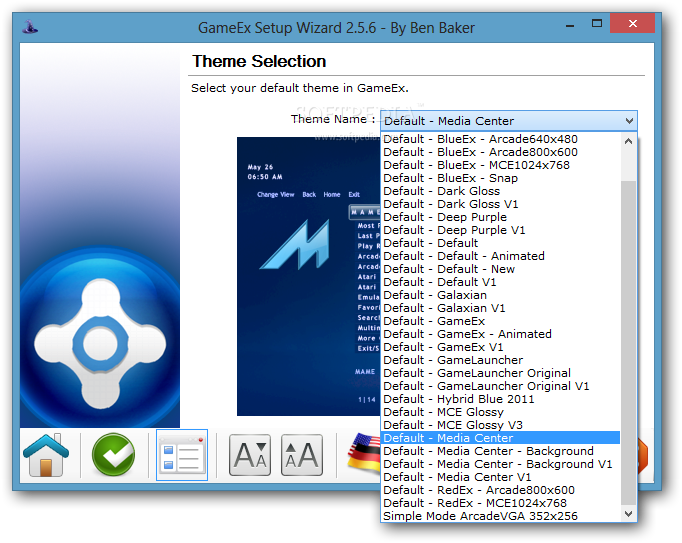Click the decrease font size icon

click(250, 455)
